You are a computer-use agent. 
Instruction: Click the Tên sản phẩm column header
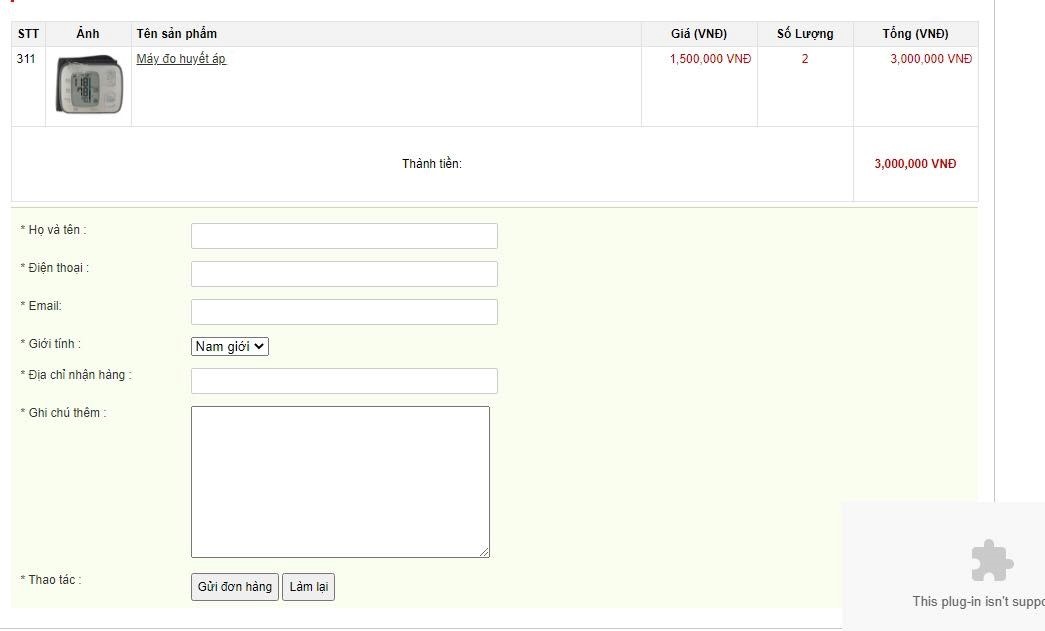click(177, 34)
